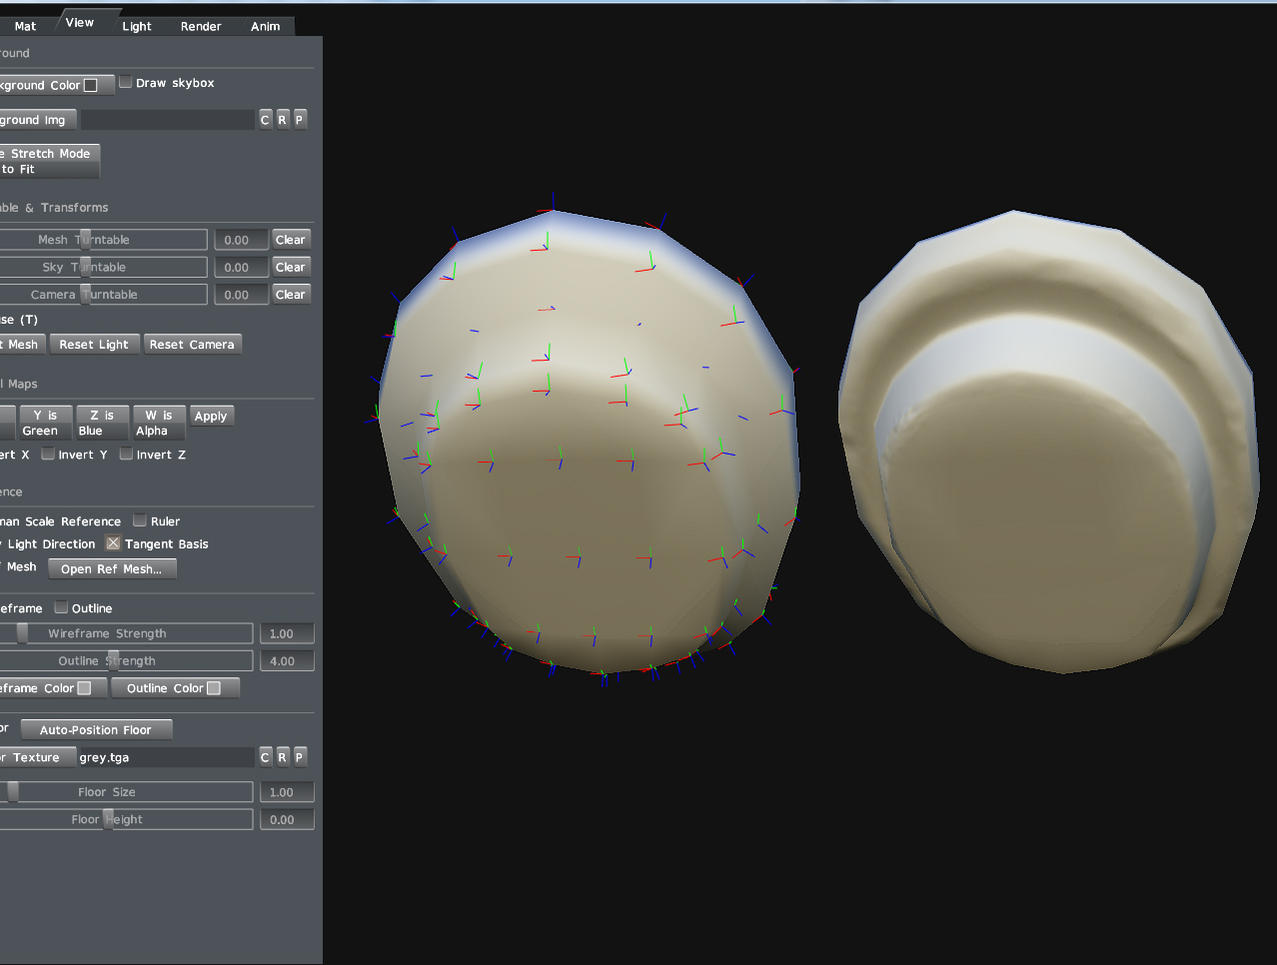This screenshot has width=1277, height=965.
Task: Turn on the Ruler checkbox
Action: point(138,520)
